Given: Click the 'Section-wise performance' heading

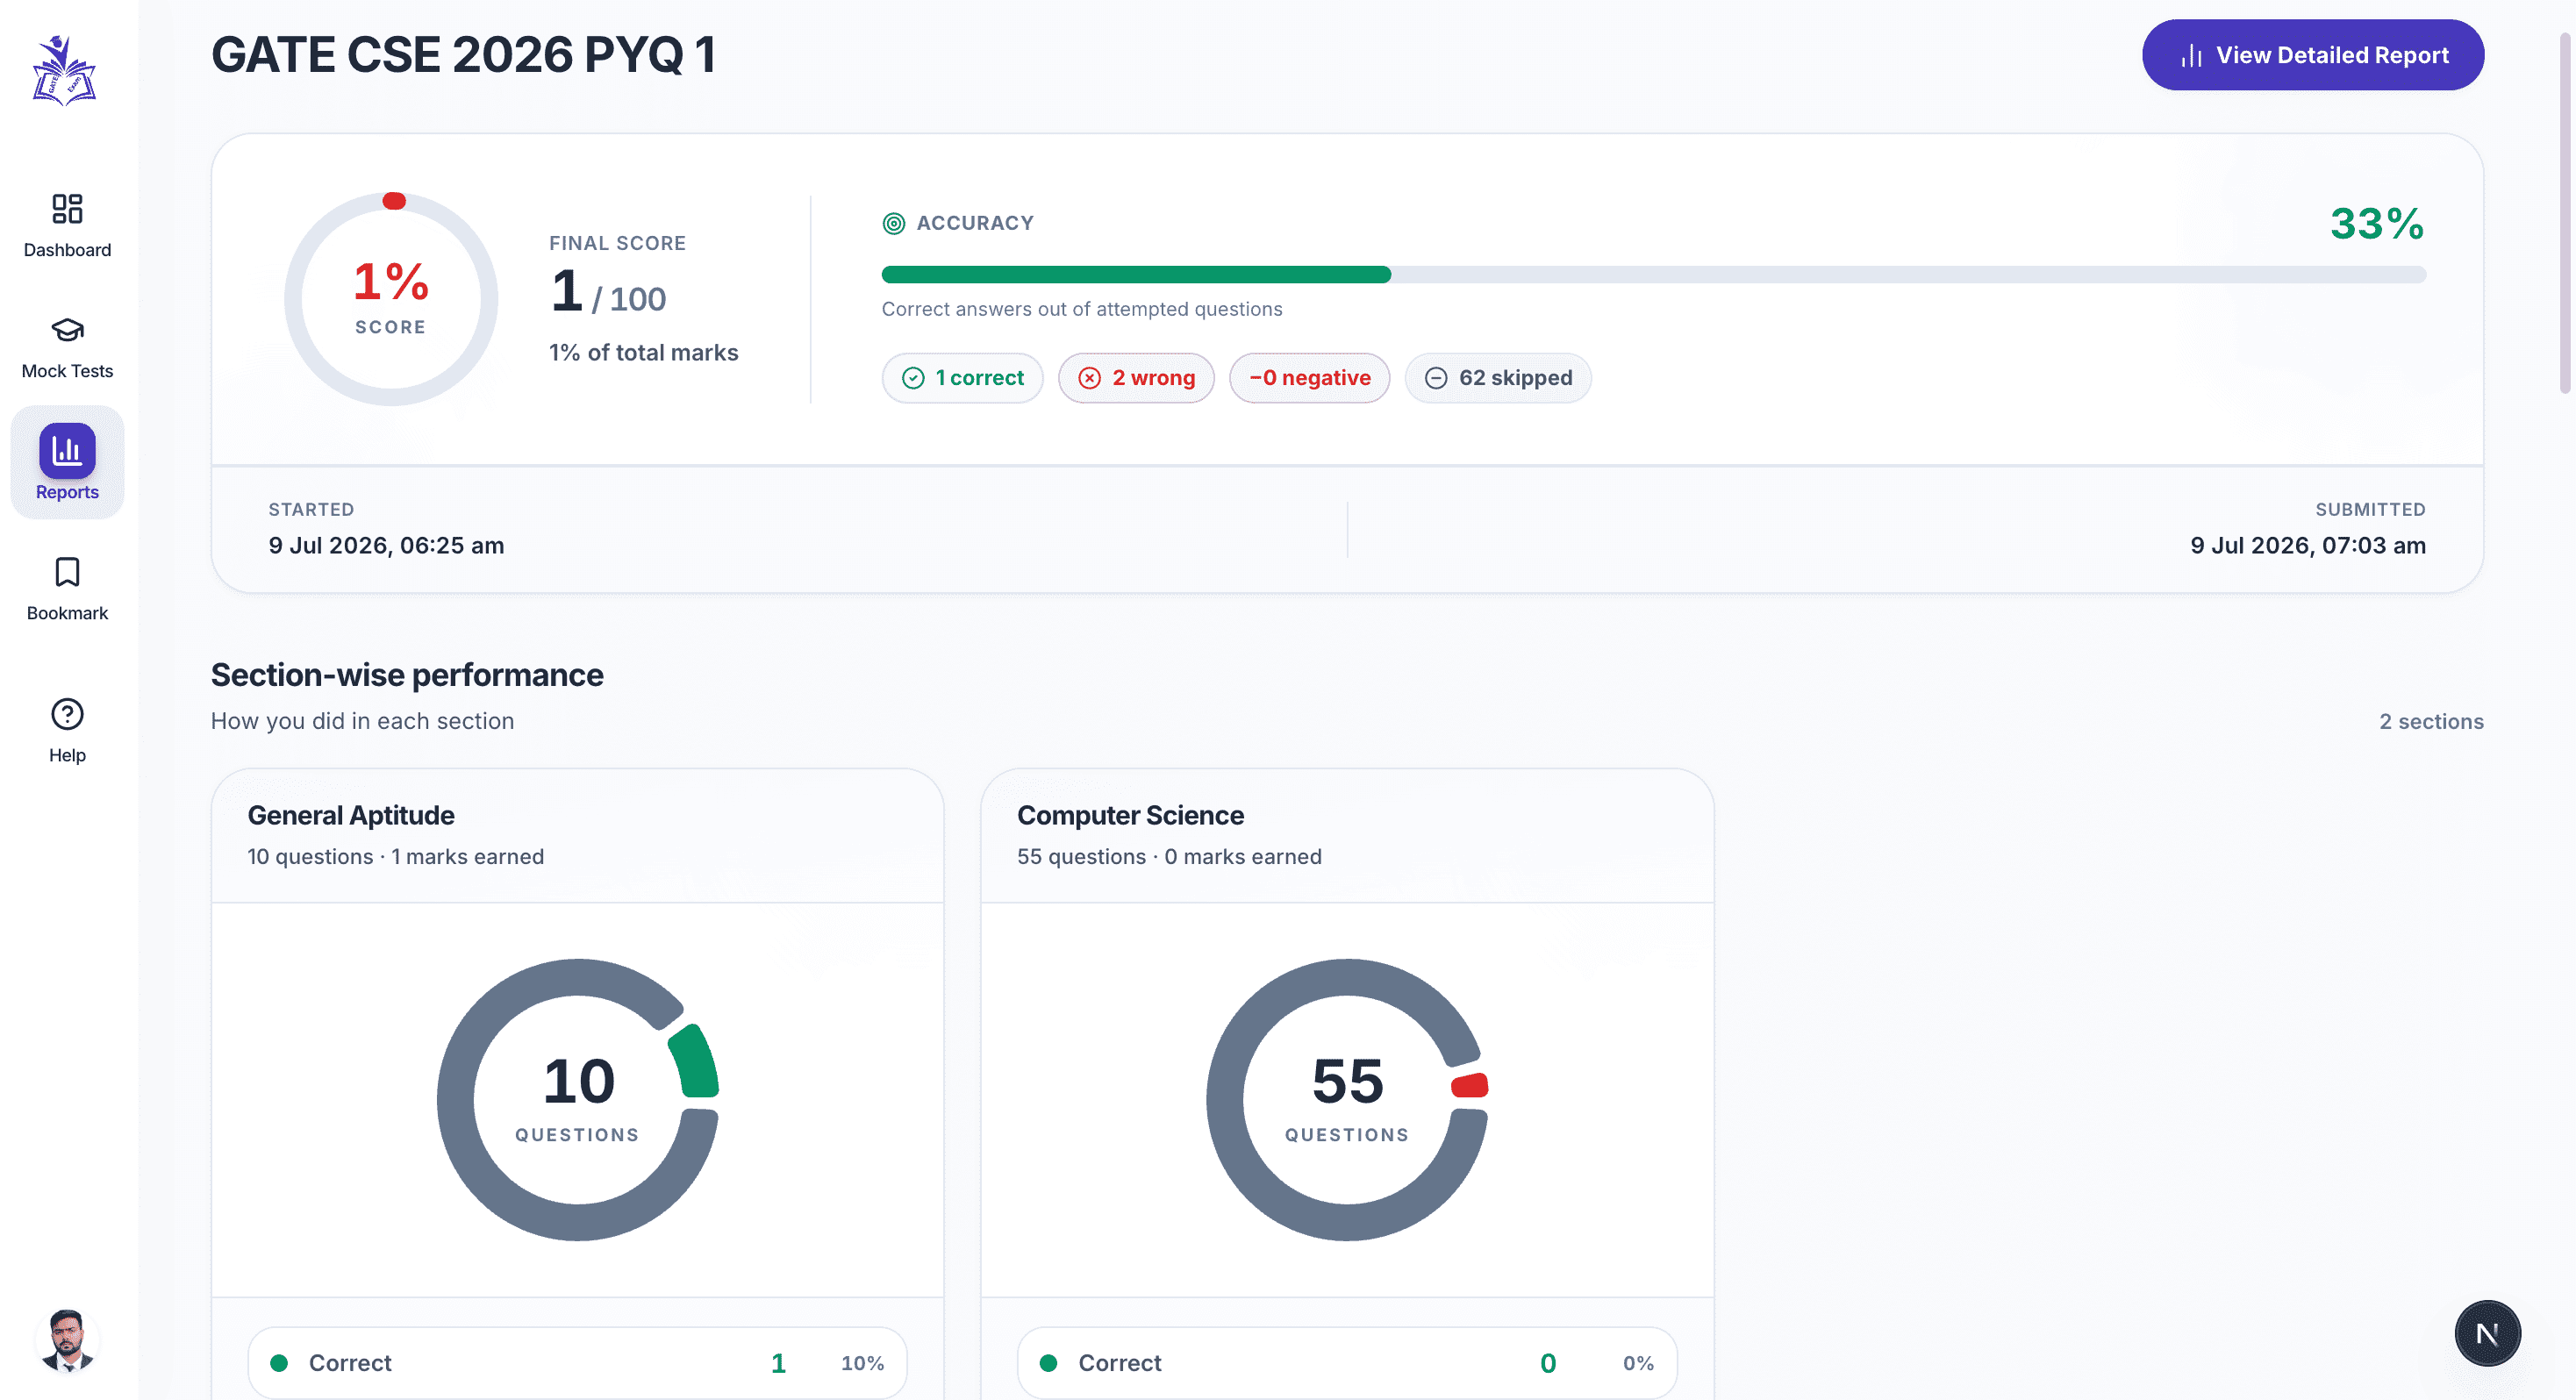Looking at the screenshot, I should (407, 675).
